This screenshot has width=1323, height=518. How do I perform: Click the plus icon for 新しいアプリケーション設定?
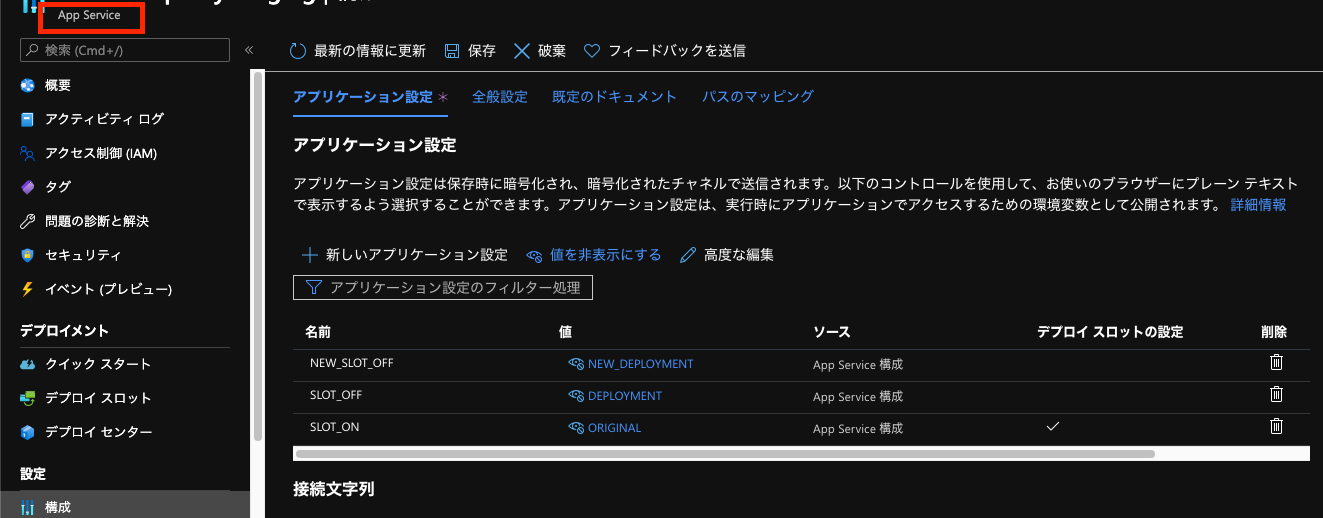[310, 255]
